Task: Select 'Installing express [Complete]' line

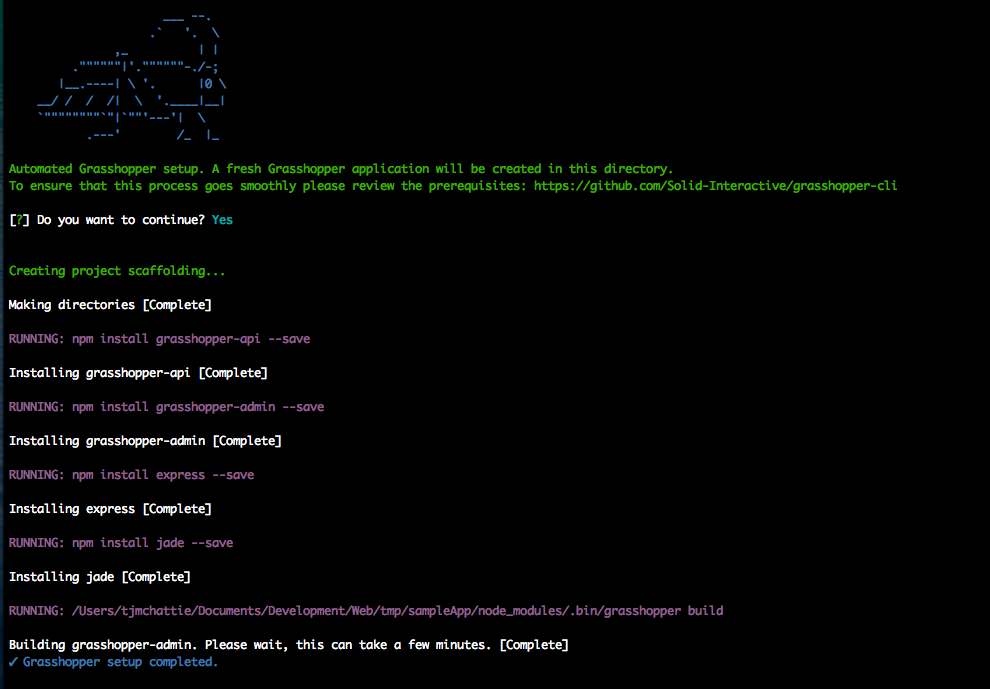Action: (110, 509)
